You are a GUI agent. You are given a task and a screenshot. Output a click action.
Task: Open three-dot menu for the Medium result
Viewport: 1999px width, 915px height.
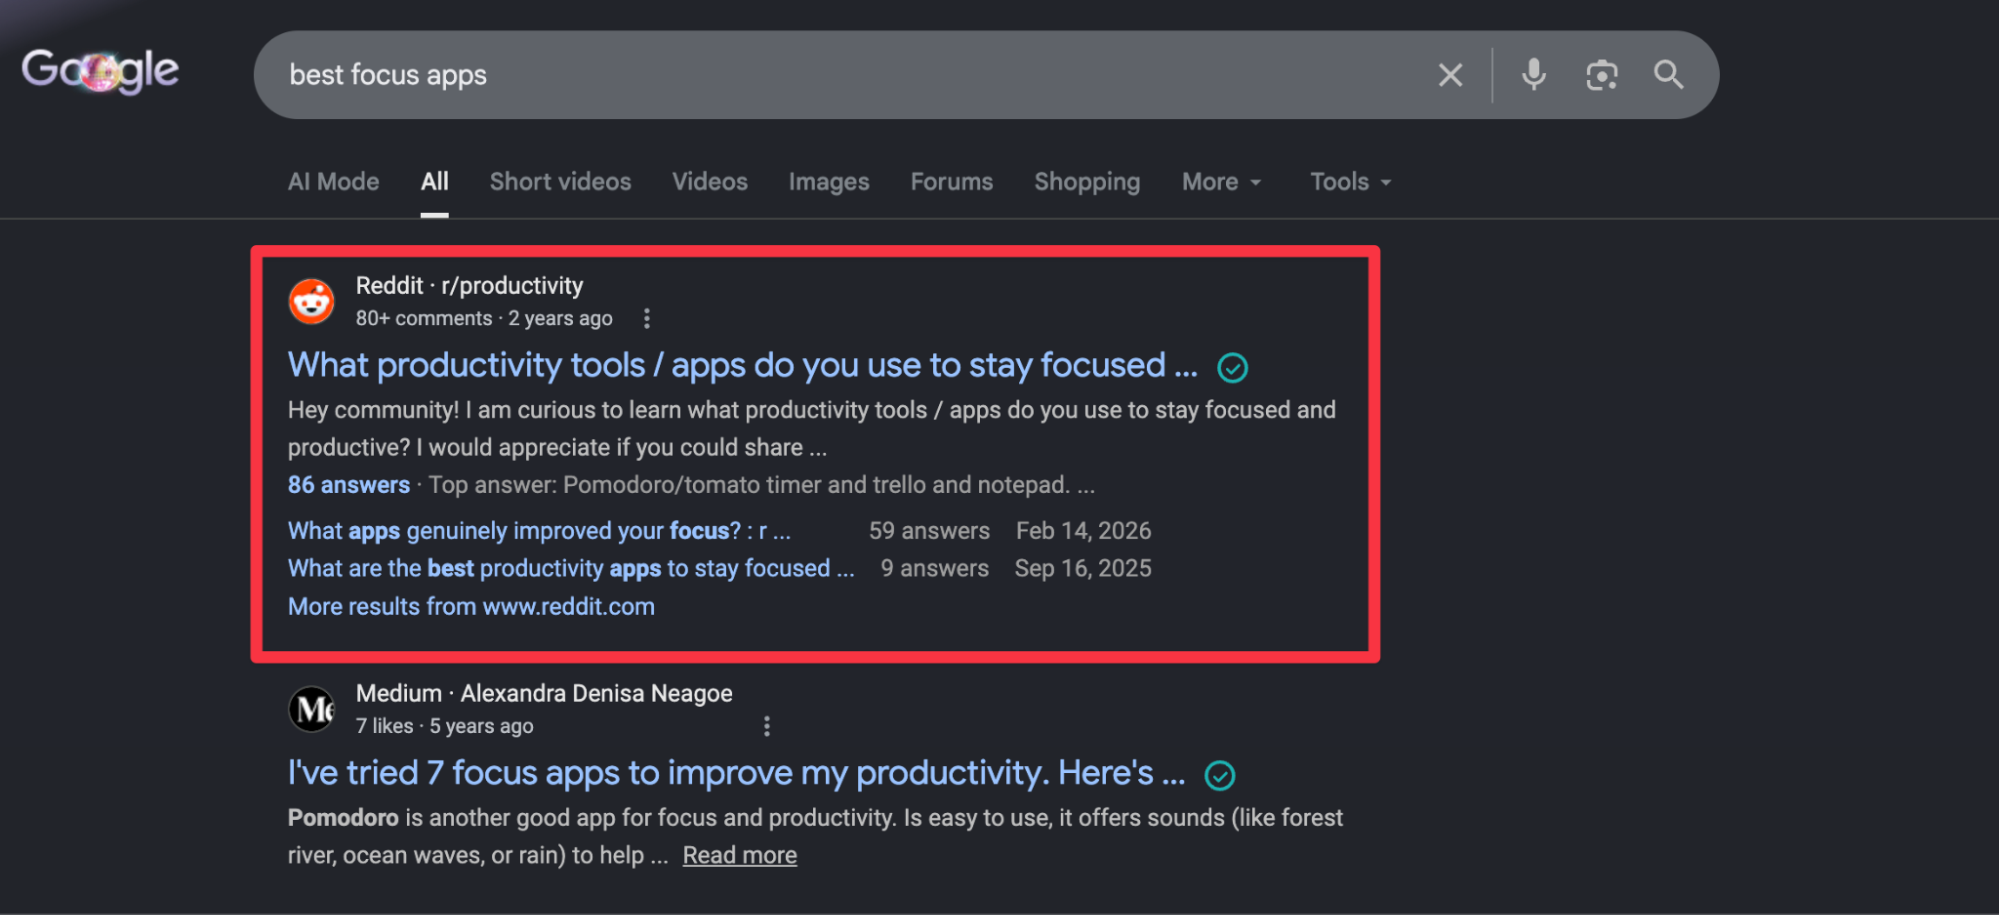(767, 726)
